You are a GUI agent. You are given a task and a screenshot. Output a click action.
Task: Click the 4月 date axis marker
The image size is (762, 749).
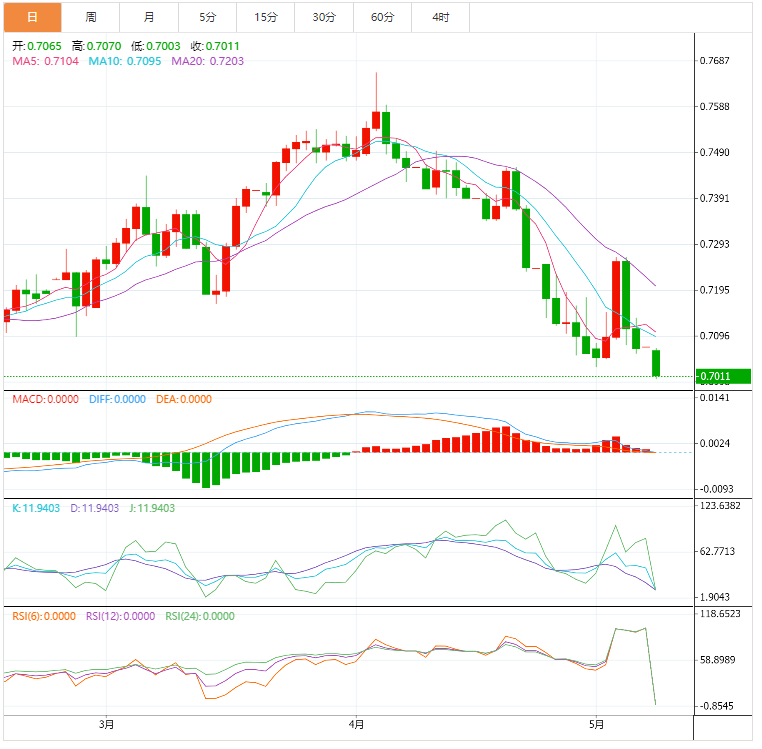pyautogui.click(x=356, y=725)
